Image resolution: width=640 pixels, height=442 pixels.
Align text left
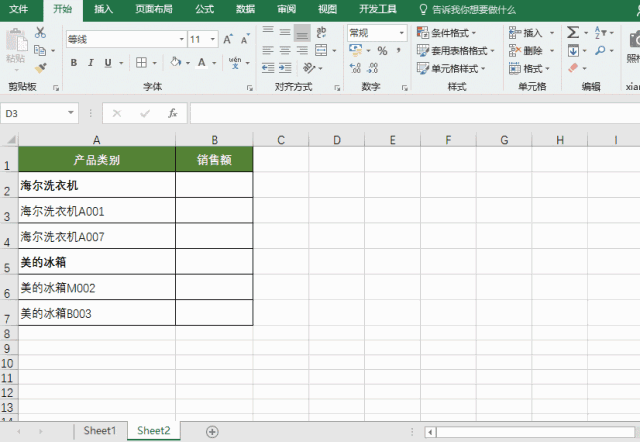(x=268, y=50)
